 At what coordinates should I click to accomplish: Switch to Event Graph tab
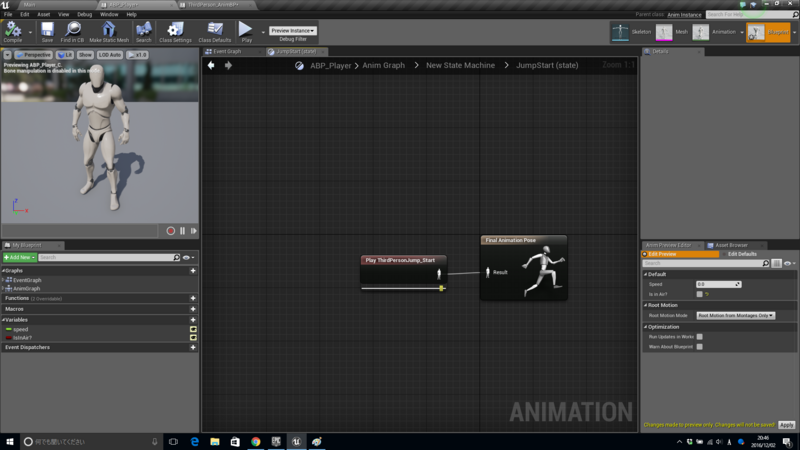click(x=227, y=52)
